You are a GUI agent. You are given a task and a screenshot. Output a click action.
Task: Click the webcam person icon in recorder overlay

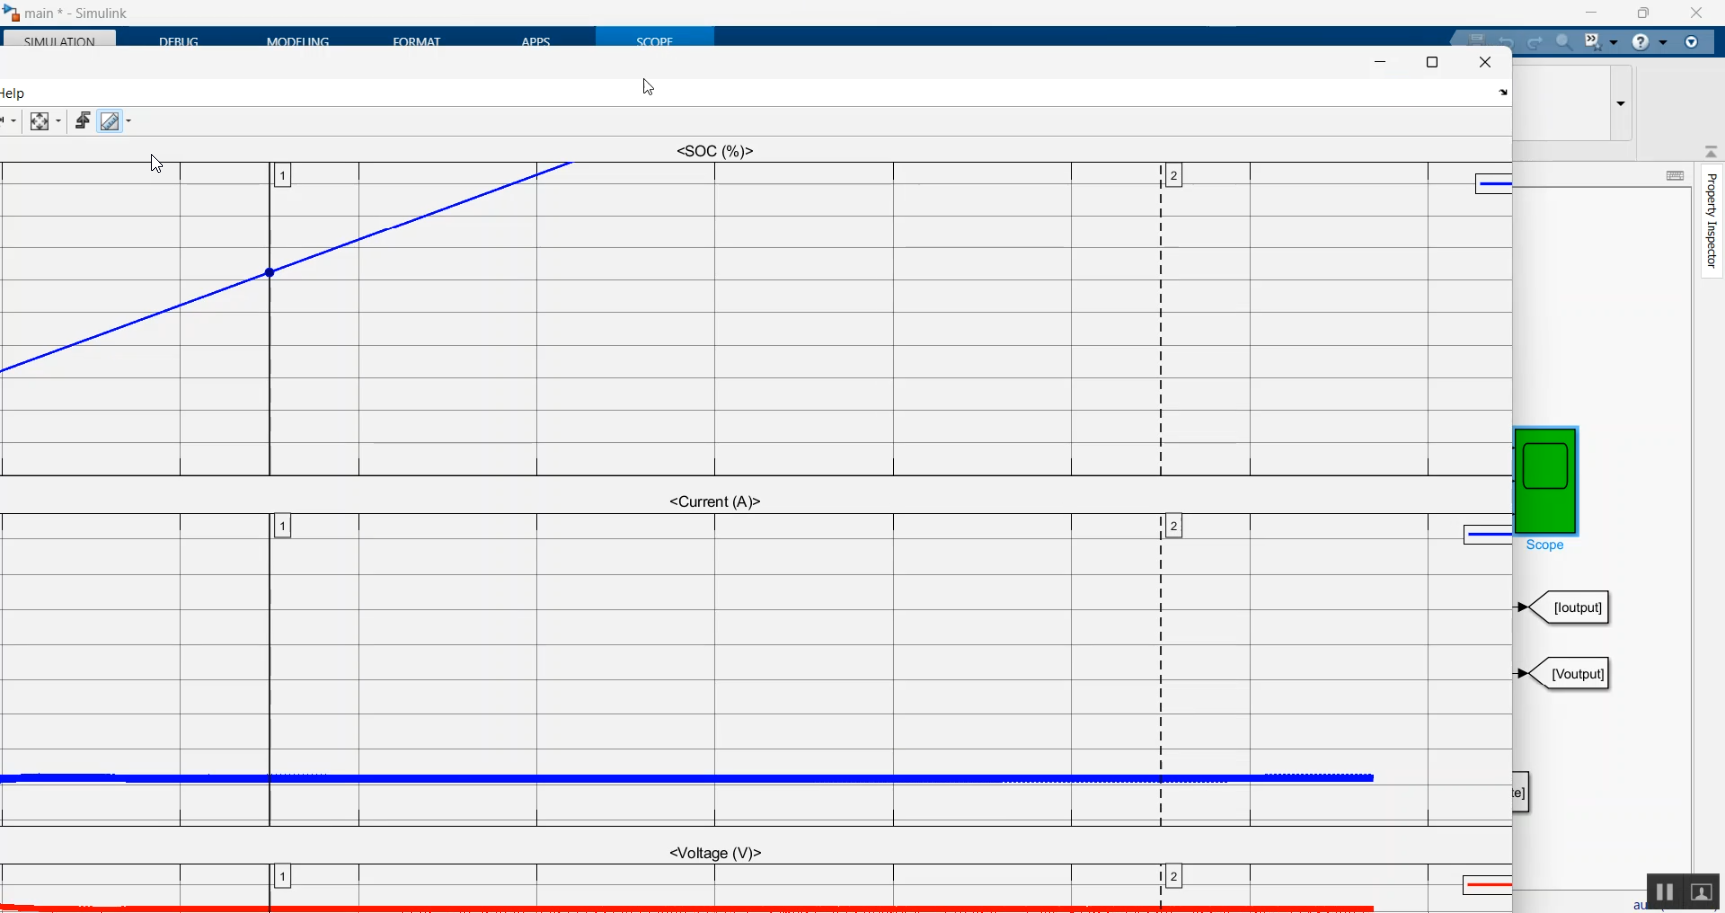(1701, 892)
